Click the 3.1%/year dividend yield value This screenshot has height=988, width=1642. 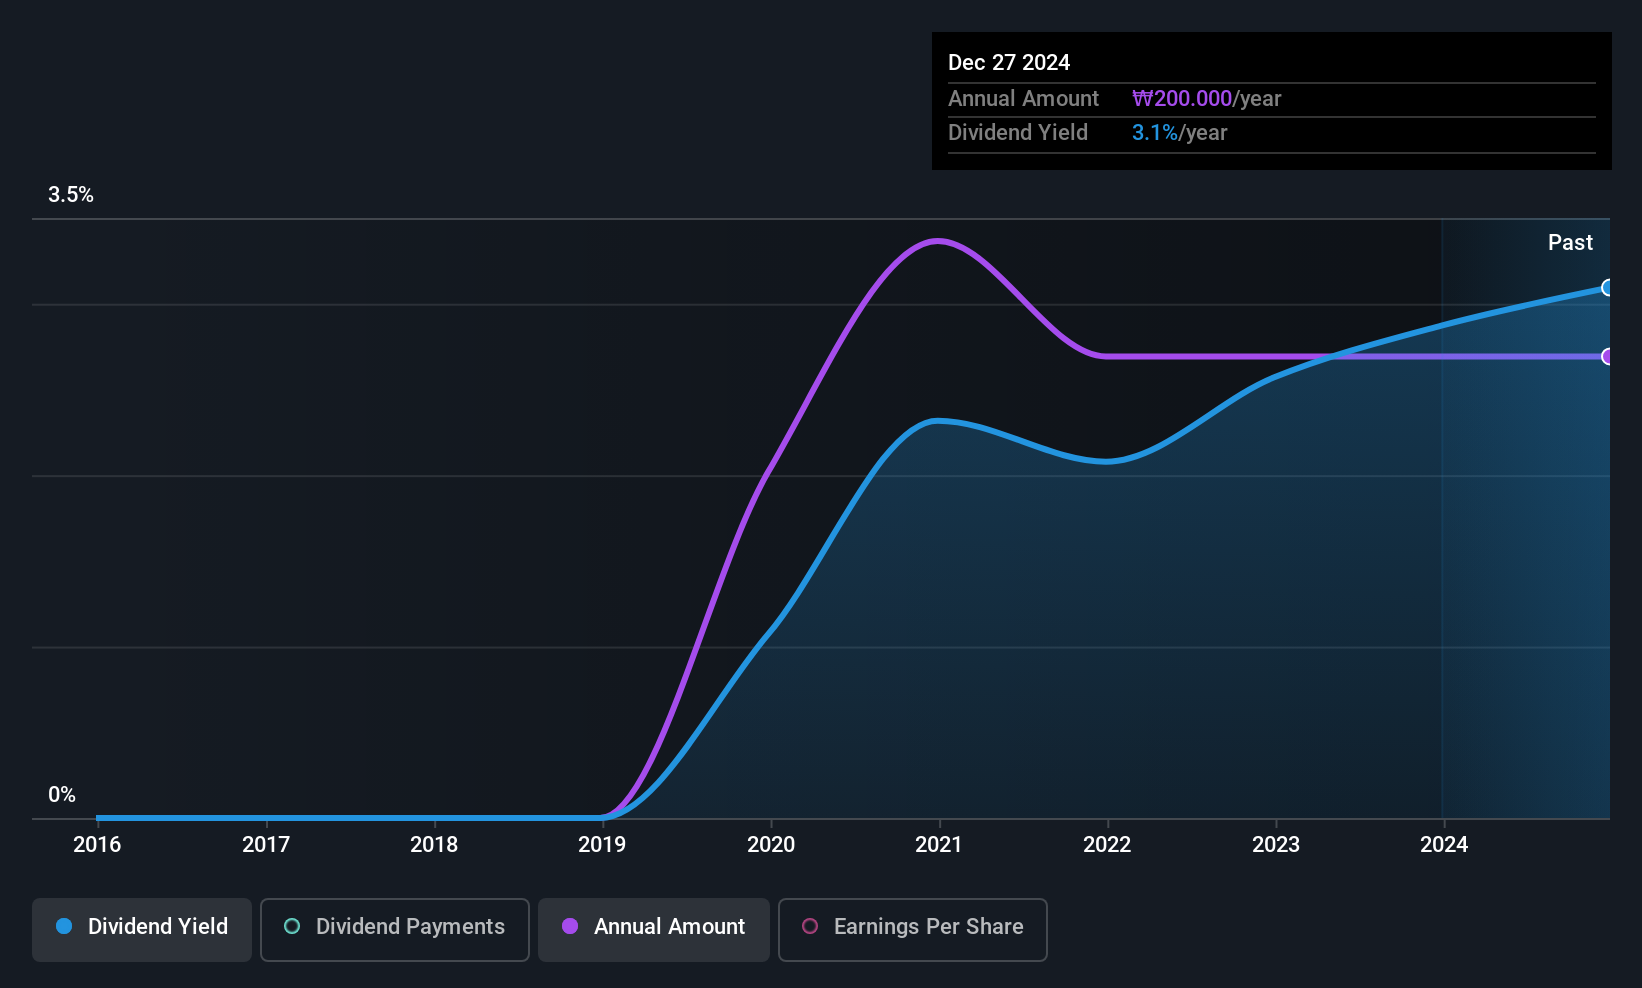tap(1179, 133)
